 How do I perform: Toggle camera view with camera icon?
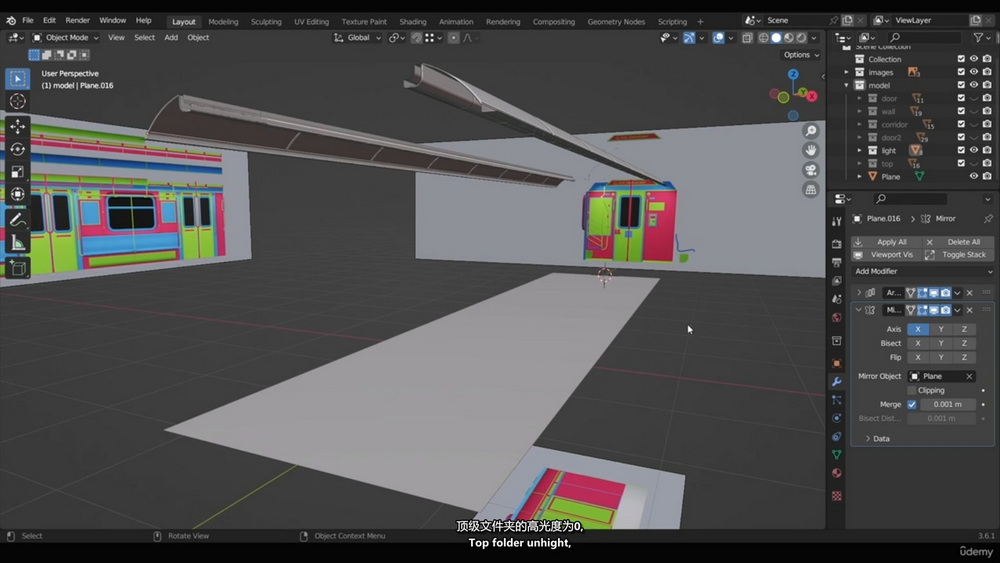click(x=811, y=170)
